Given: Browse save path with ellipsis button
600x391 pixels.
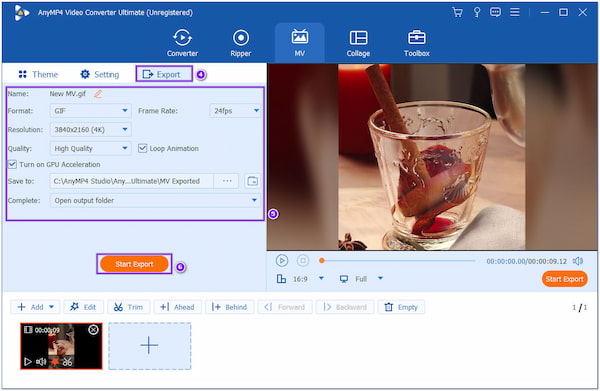Looking at the screenshot, I should pyautogui.click(x=227, y=181).
